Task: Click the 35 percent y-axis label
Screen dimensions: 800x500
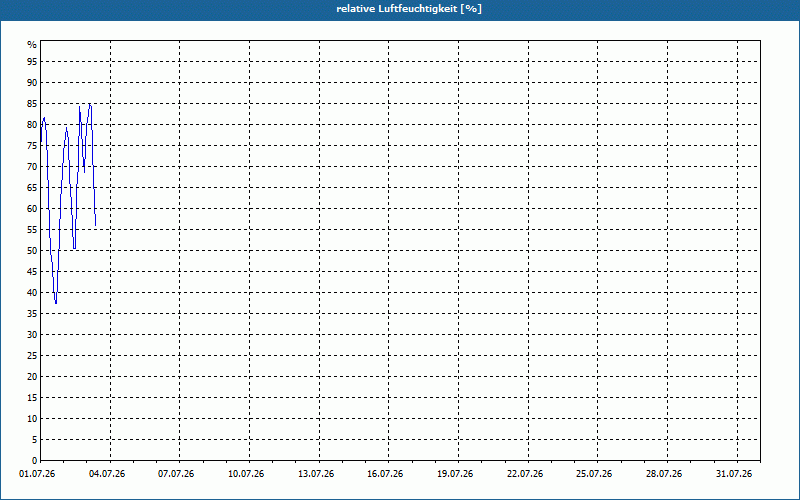Action: pos(32,314)
